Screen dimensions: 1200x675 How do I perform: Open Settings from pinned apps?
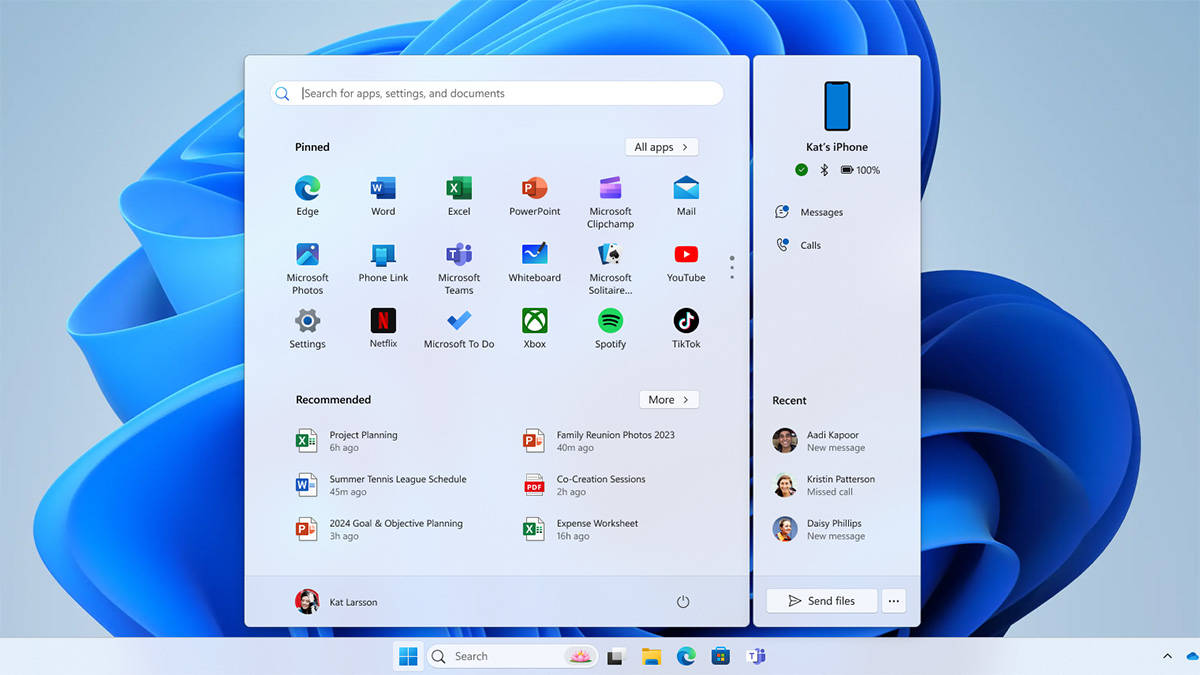pos(307,328)
